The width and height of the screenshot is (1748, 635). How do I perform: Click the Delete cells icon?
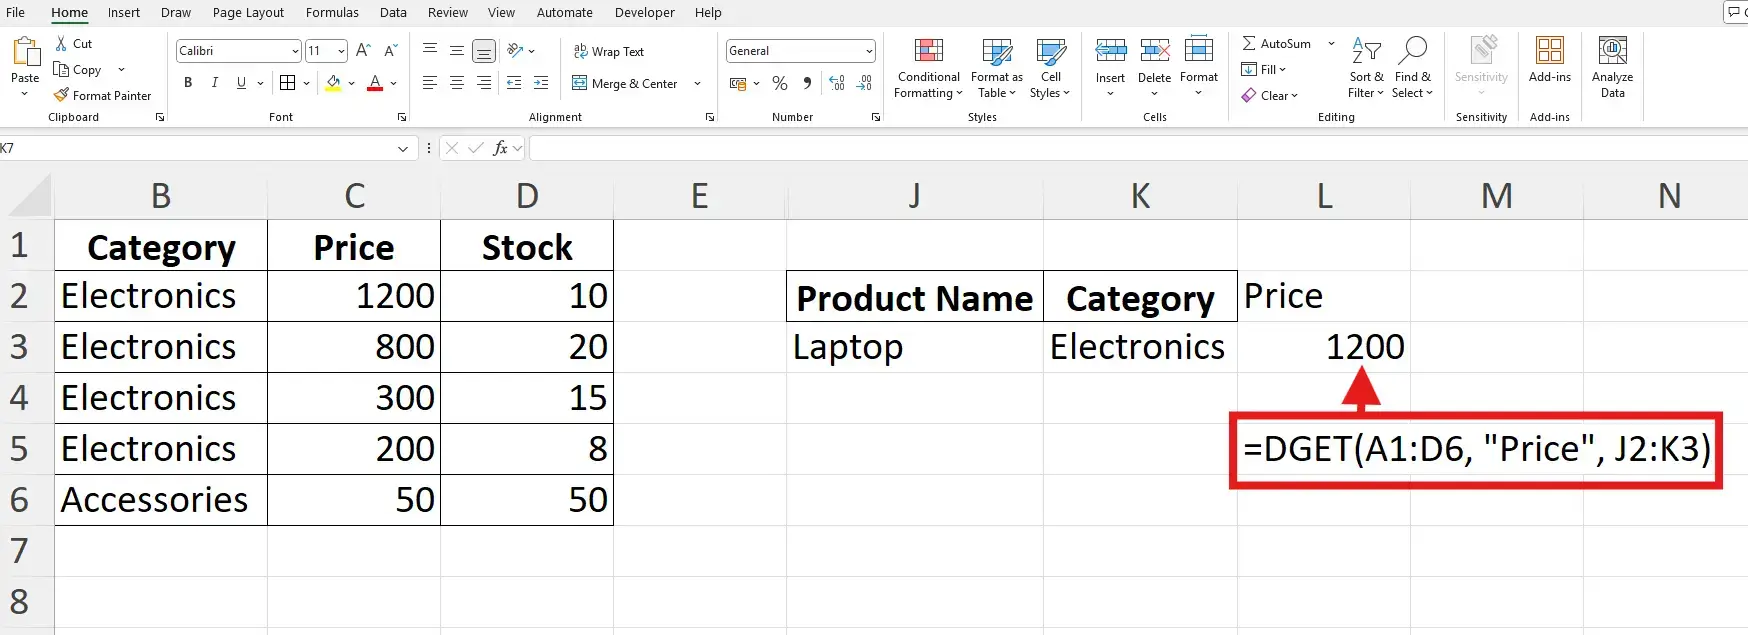tap(1154, 50)
